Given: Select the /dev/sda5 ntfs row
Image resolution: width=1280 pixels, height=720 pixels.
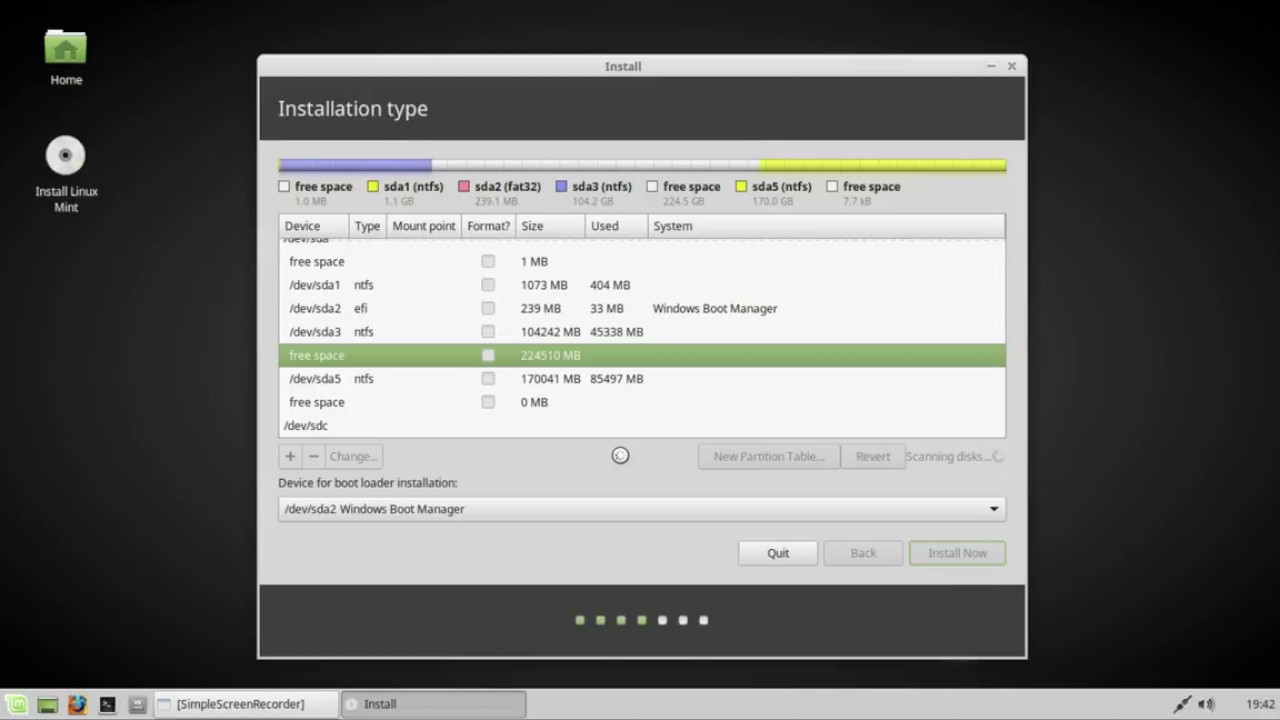Looking at the screenshot, I should point(642,379).
